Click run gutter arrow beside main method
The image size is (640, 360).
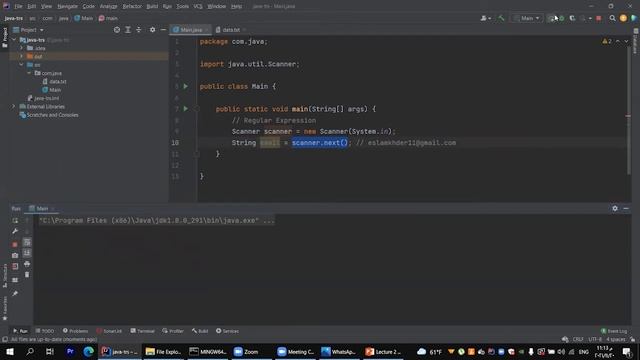click(186, 109)
